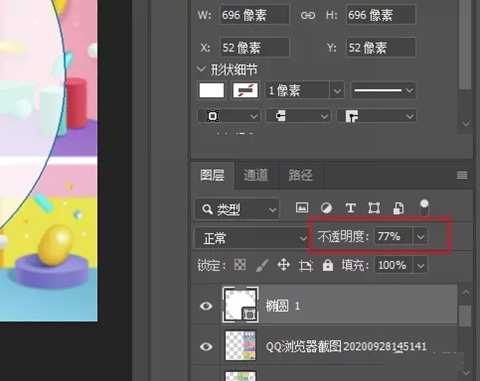The height and width of the screenshot is (381, 480).
Task: Toggle the layer filter on/off switch
Action: (x=424, y=207)
